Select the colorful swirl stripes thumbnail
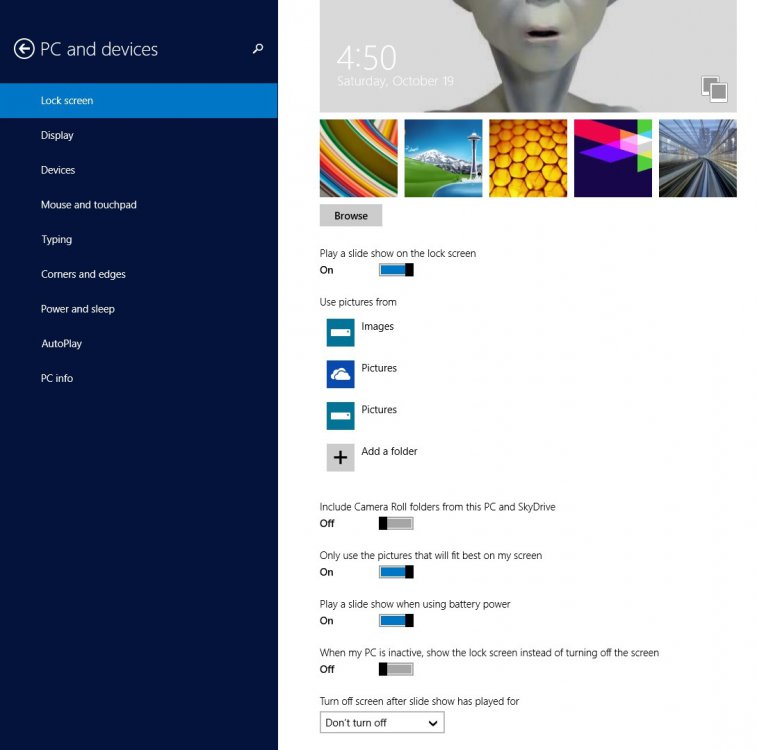Image resolution: width=757 pixels, height=750 pixels. click(358, 158)
